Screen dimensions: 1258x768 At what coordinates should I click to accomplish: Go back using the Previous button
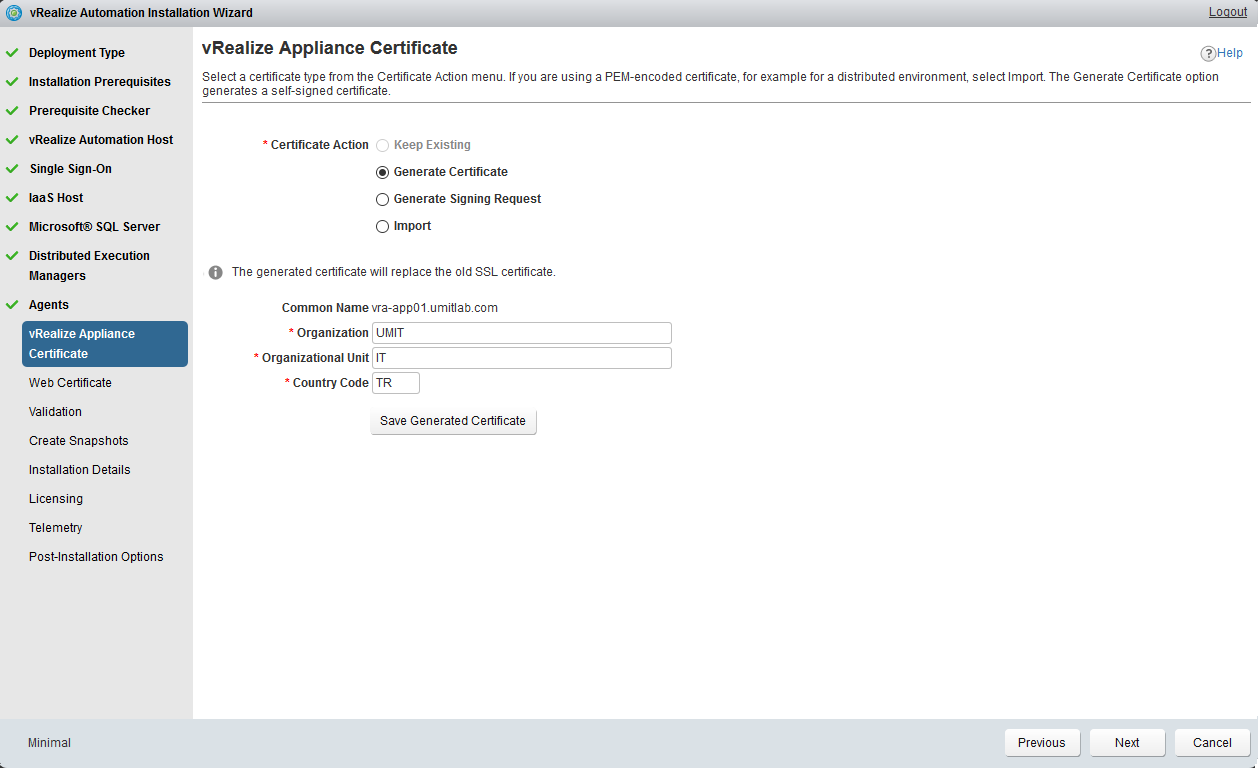(x=1041, y=743)
